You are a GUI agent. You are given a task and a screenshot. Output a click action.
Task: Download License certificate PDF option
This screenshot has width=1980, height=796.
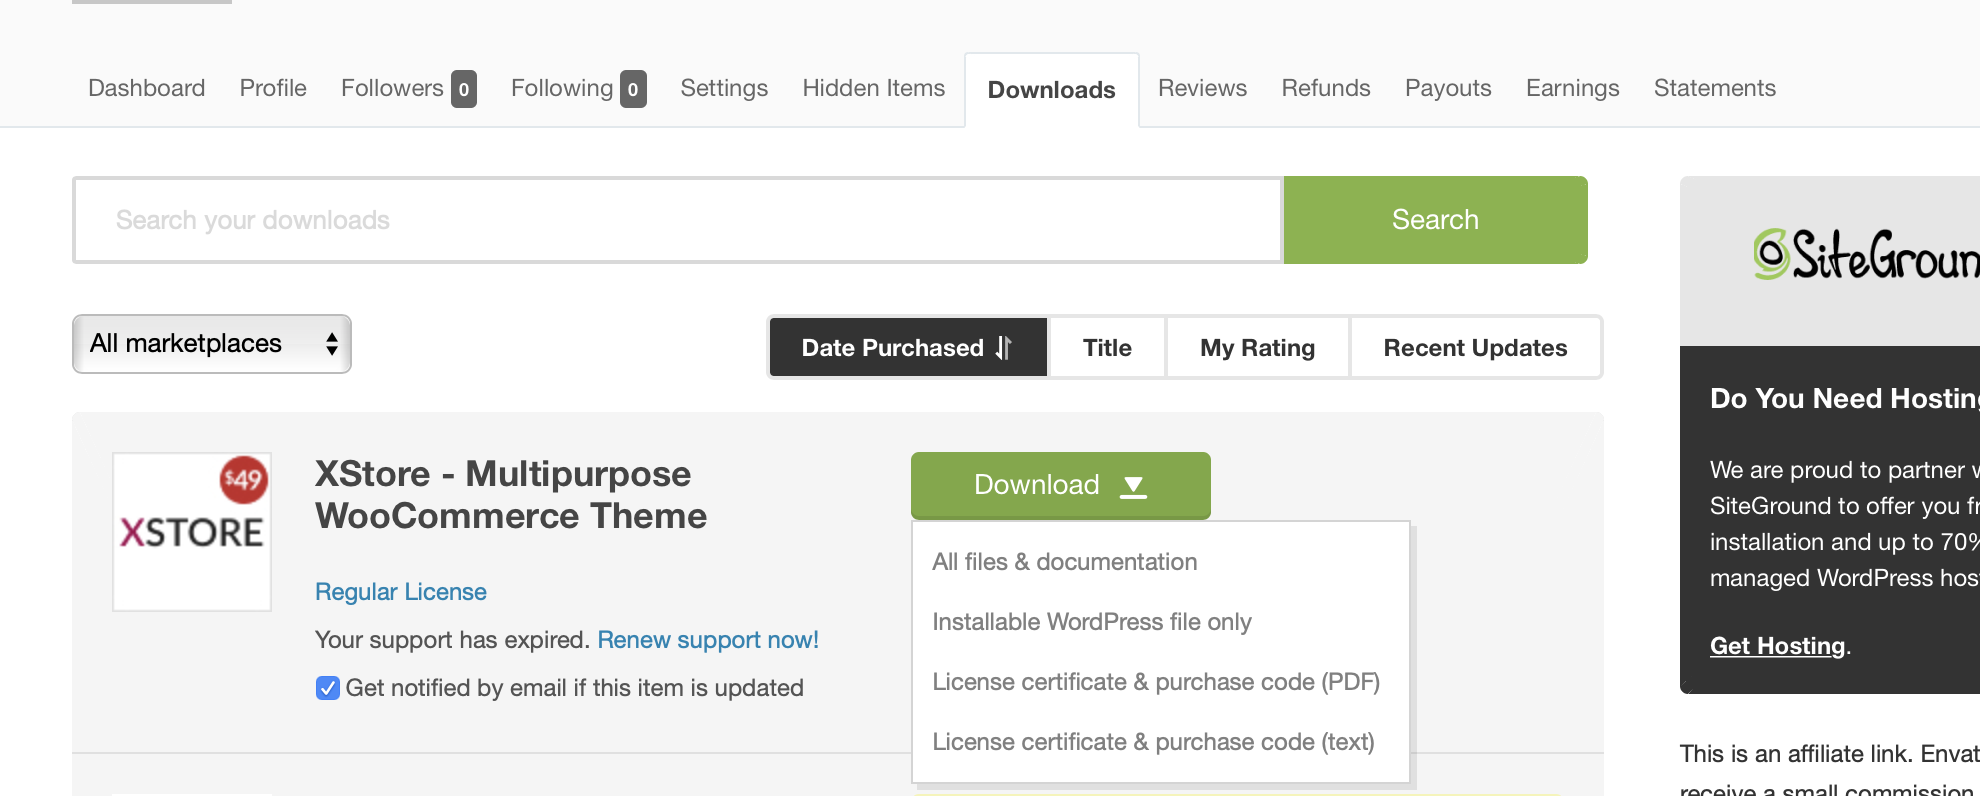pos(1155,682)
